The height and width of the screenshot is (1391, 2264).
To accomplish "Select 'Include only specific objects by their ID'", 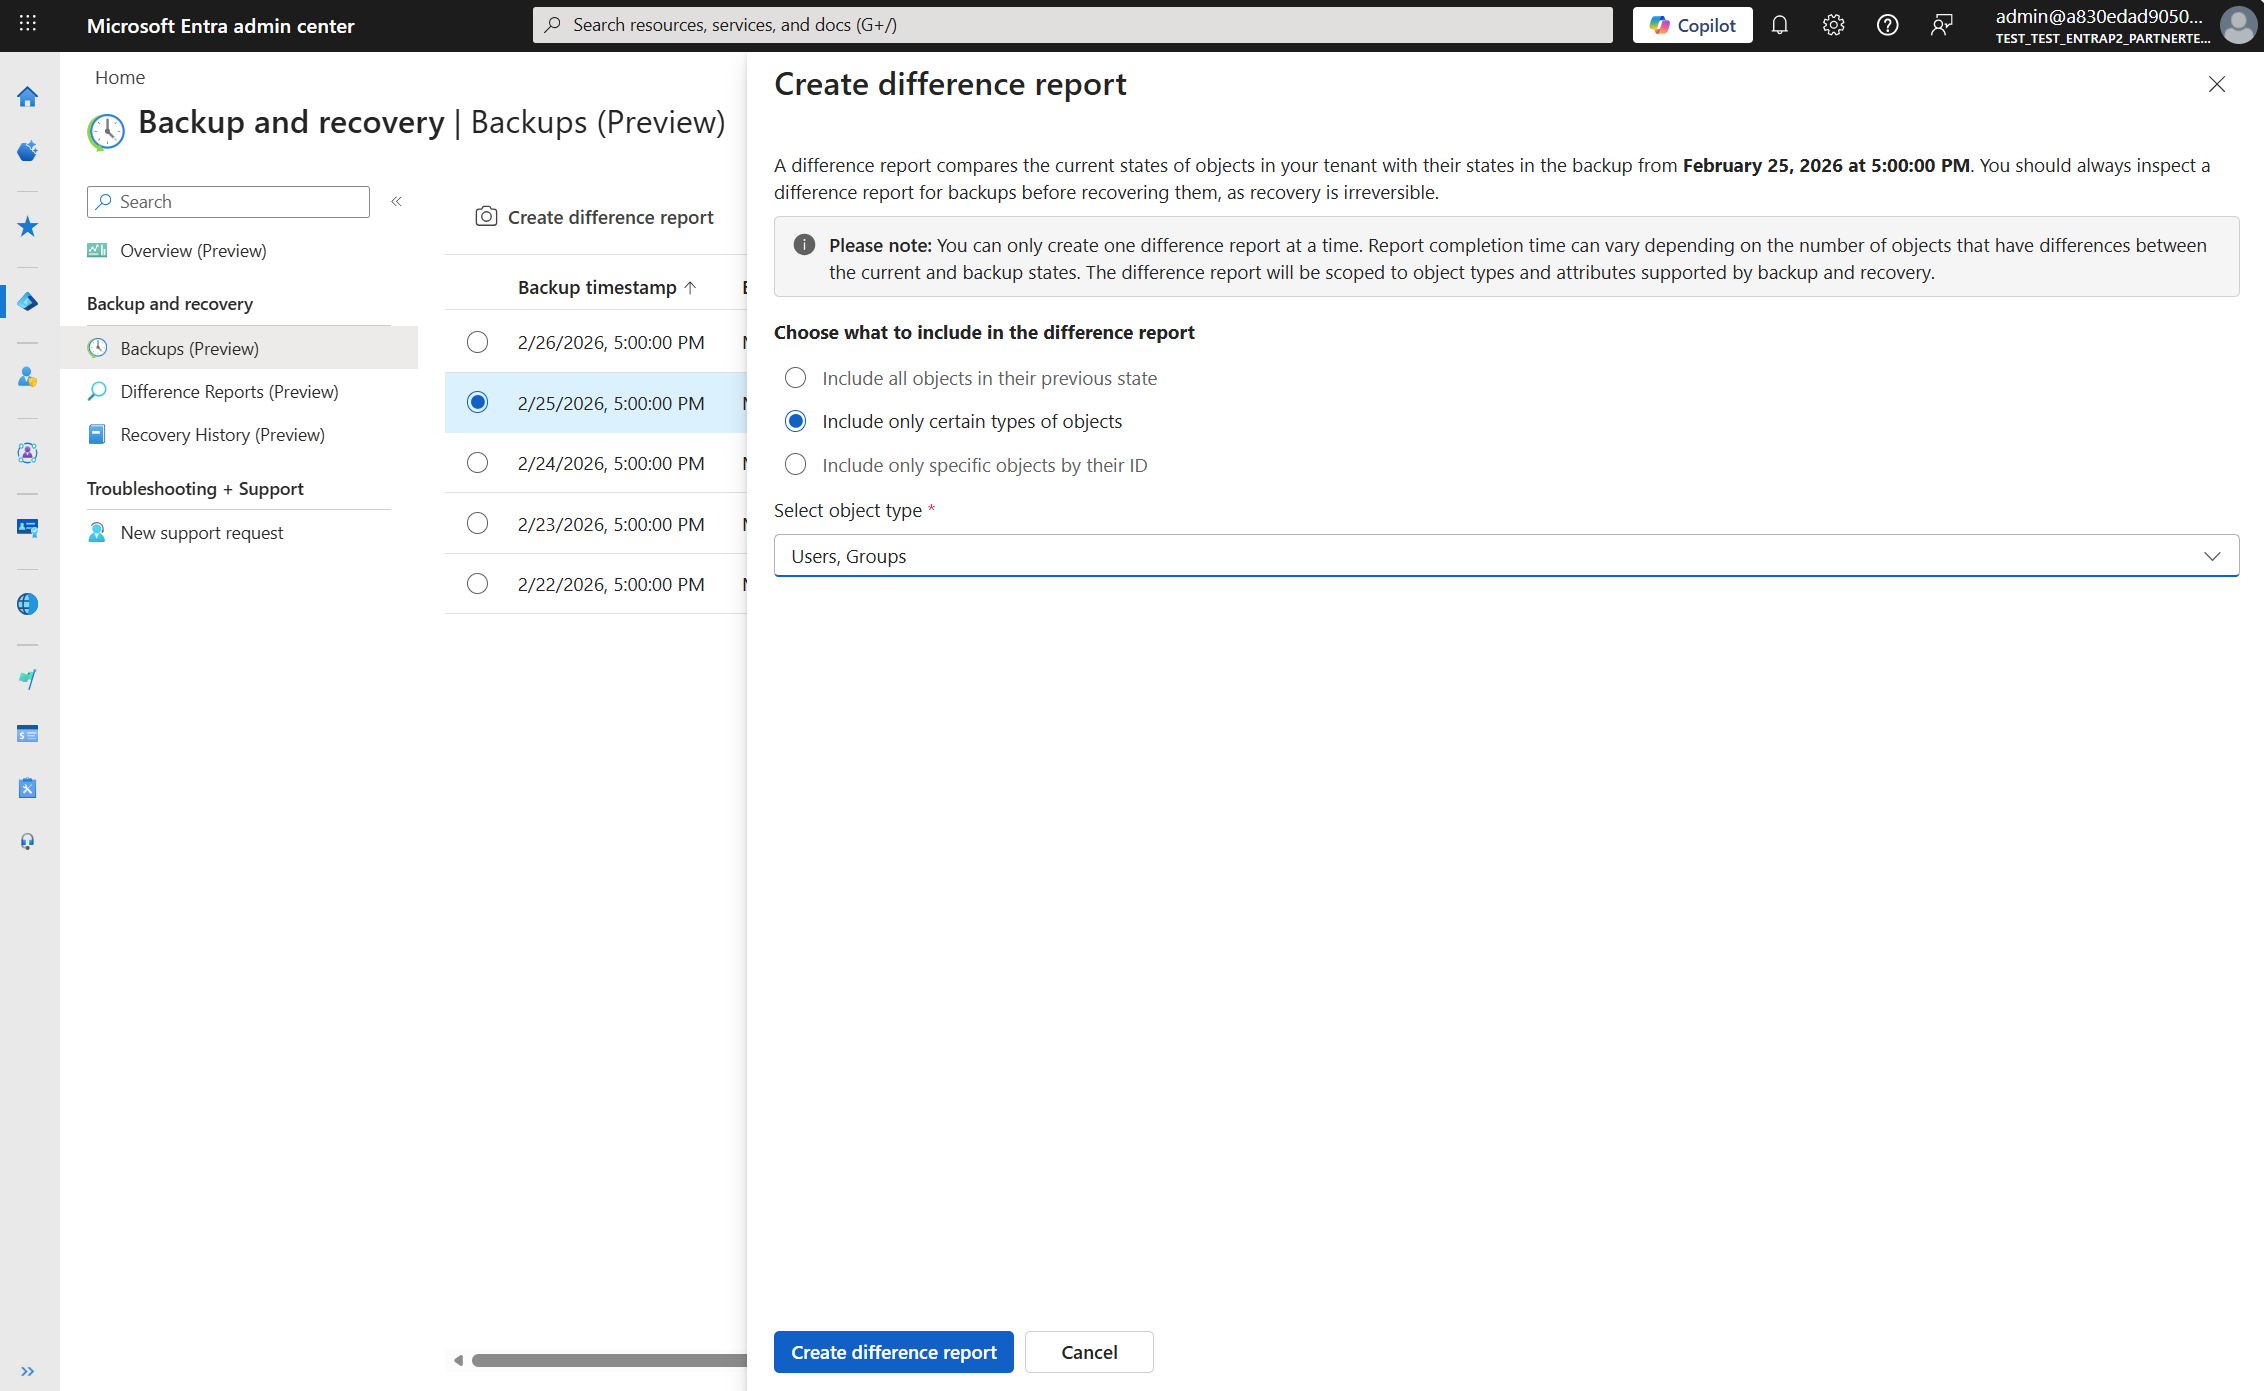I will pyautogui.click(x=795, y=464).
